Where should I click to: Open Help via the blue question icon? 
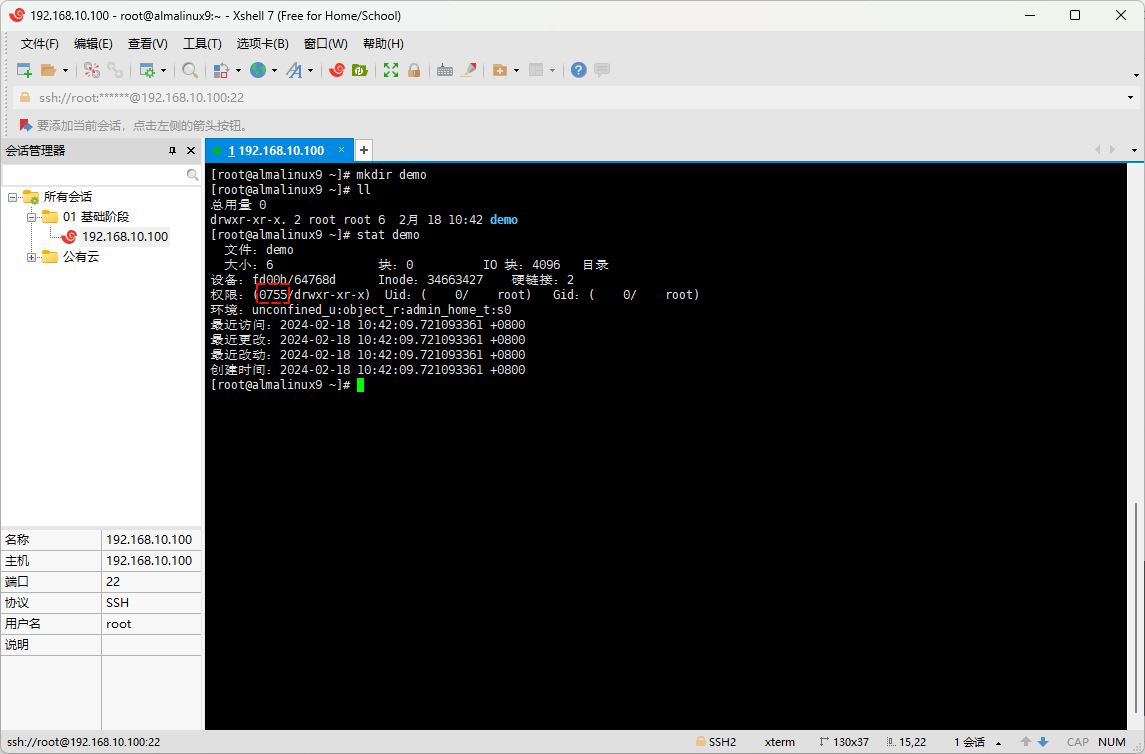tap(578, 70)
